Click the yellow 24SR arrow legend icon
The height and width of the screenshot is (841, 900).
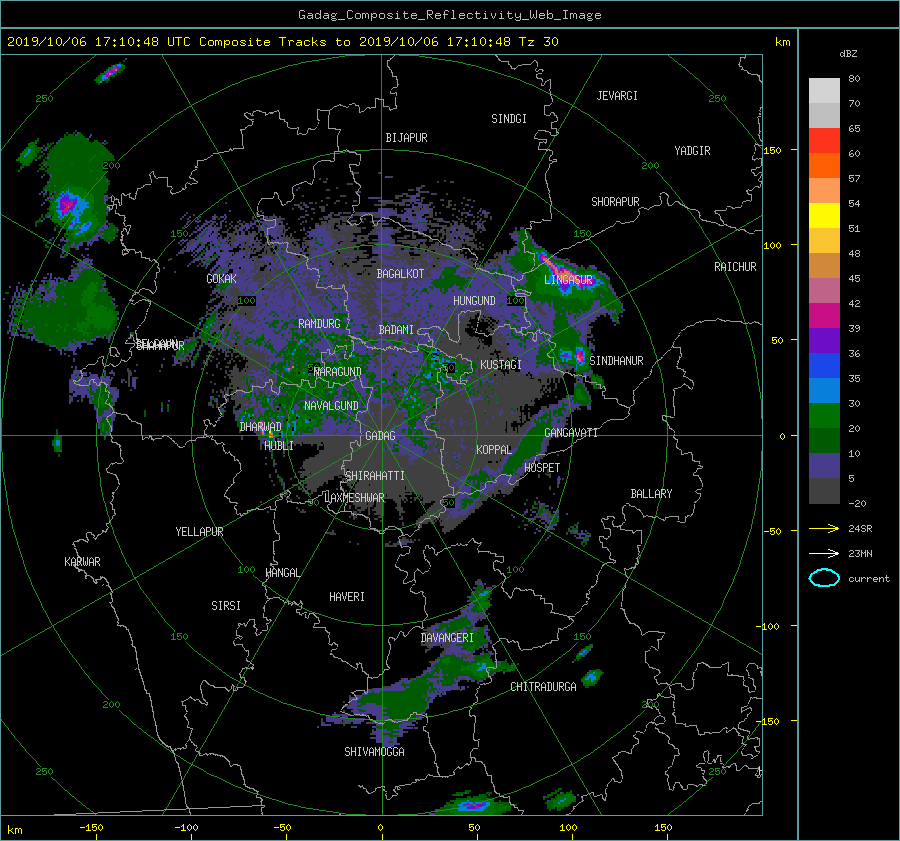[824, 528]
